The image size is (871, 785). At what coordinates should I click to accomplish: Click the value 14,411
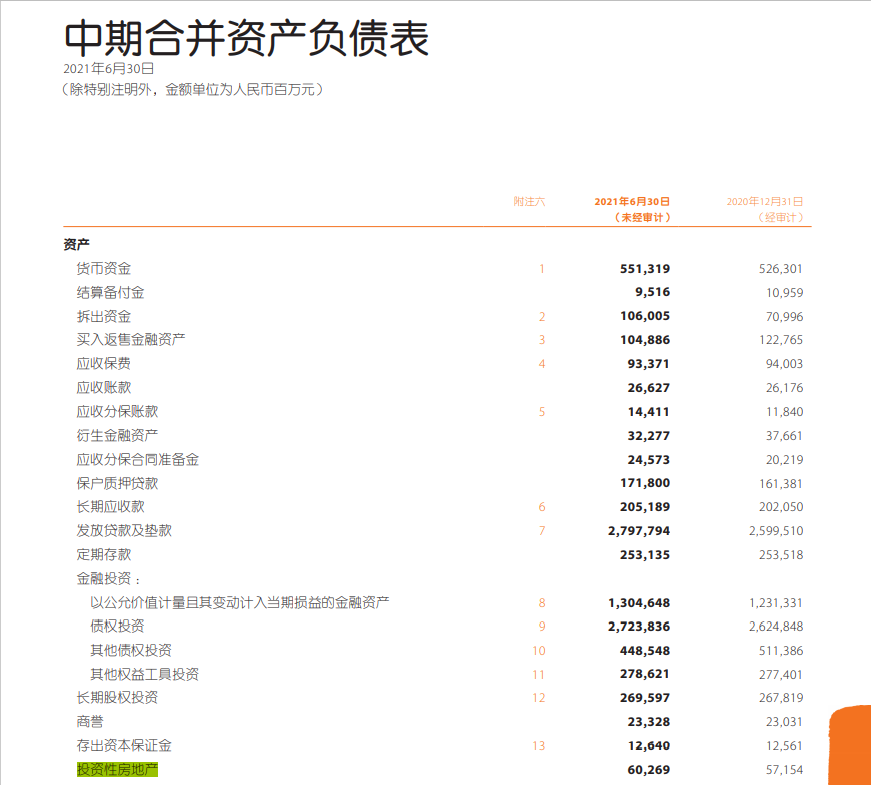coord(649,412)
